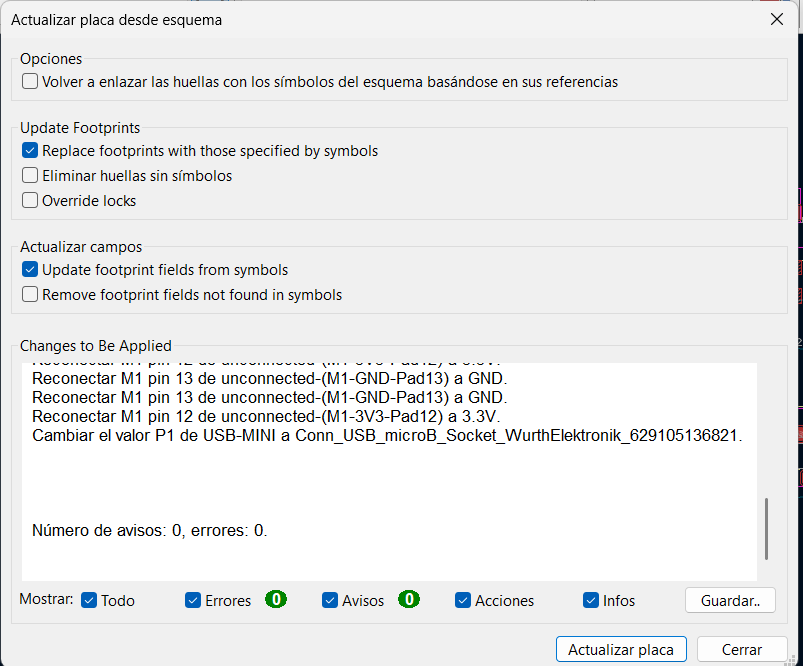Screen dimensions: 803x666
Task: Tick the Override locks checkbox
Action: click(30, 201)
